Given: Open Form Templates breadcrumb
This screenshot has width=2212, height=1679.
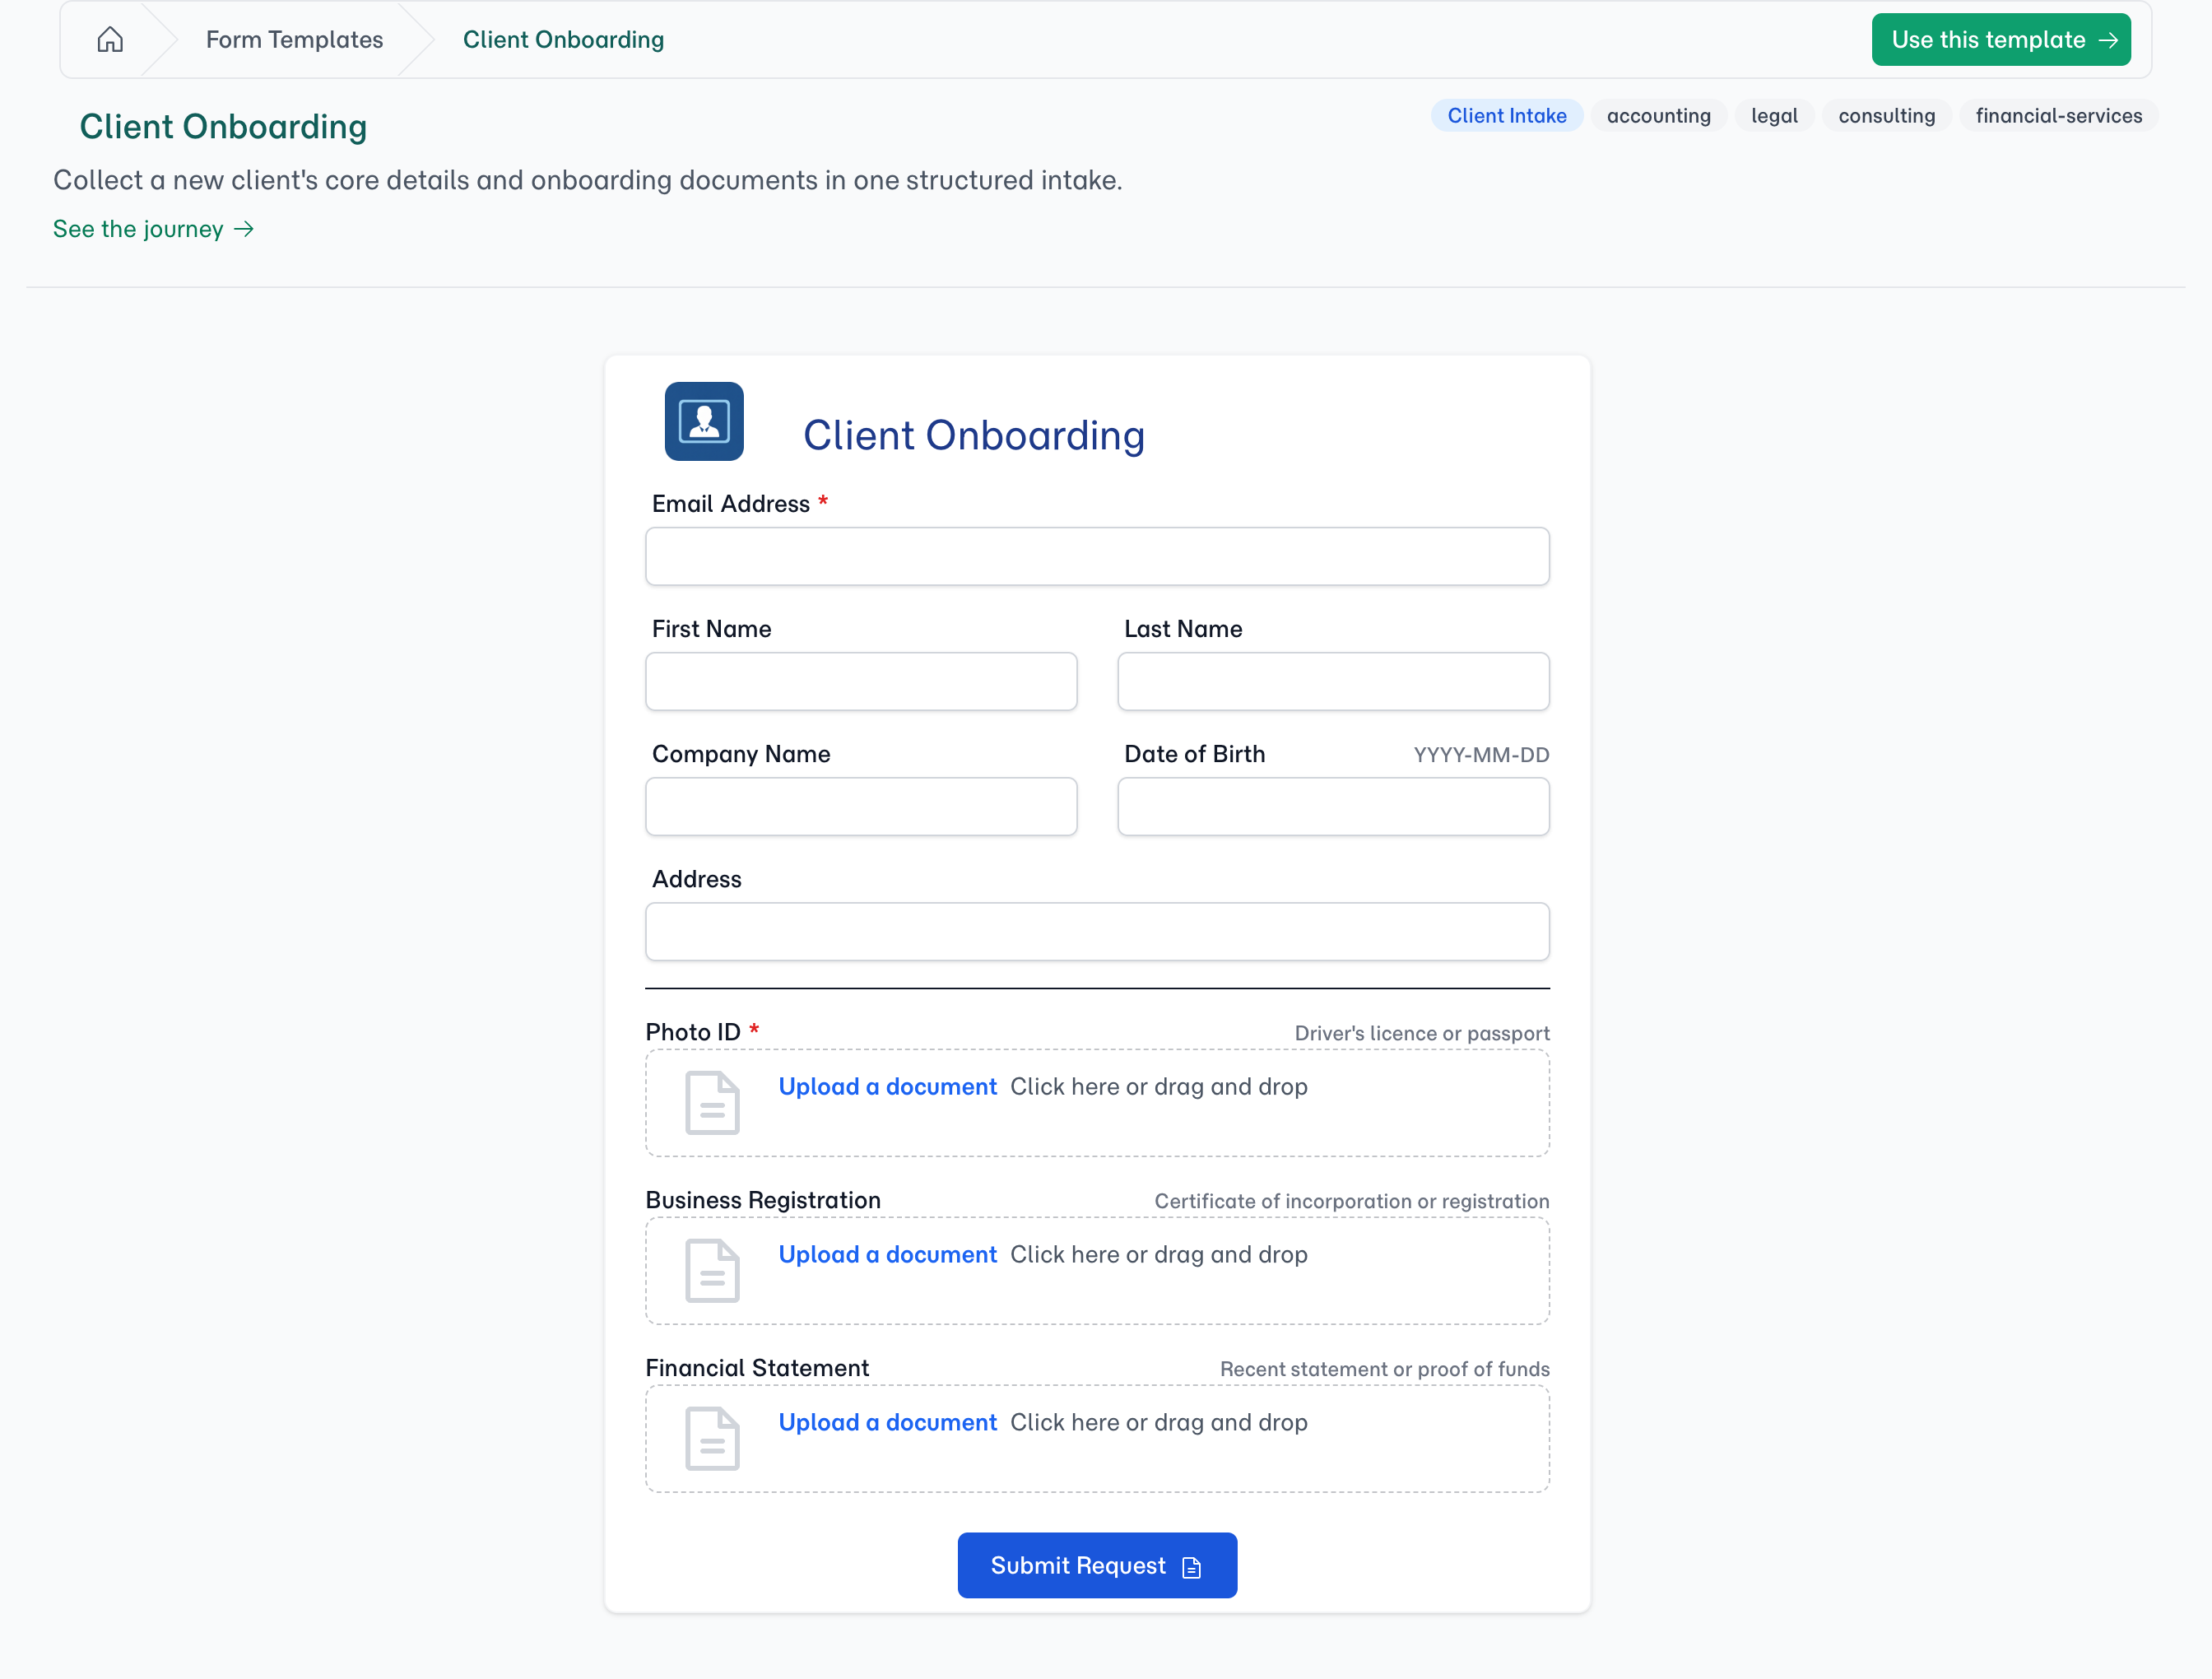Looking at the screenshot, I should [294, 40].
